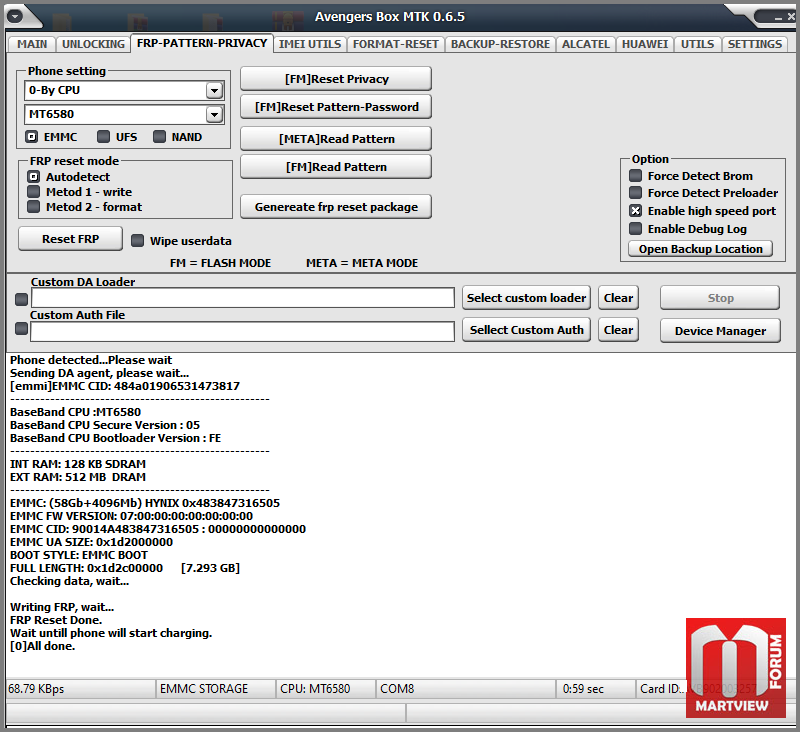Choose Metod 2 - format mode
Viewport: 800px width, 732px height.
click(x=33, y=207)
